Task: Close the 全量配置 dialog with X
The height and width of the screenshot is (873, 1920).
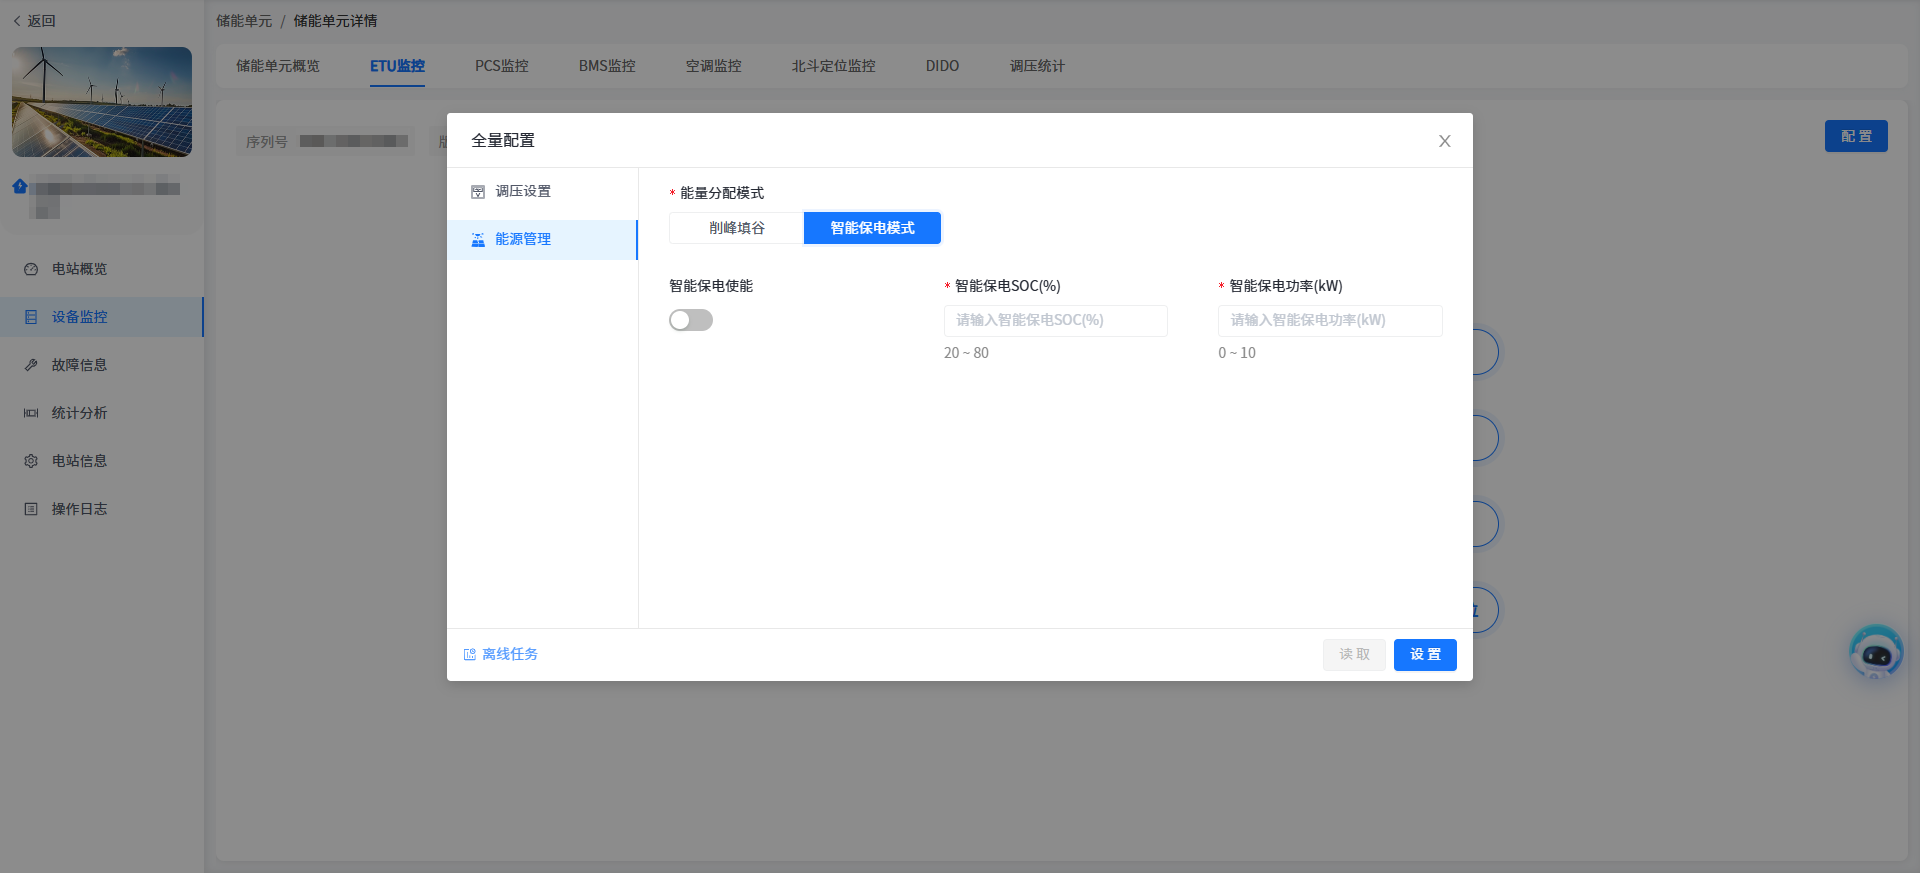Action: coord(1444,141)
